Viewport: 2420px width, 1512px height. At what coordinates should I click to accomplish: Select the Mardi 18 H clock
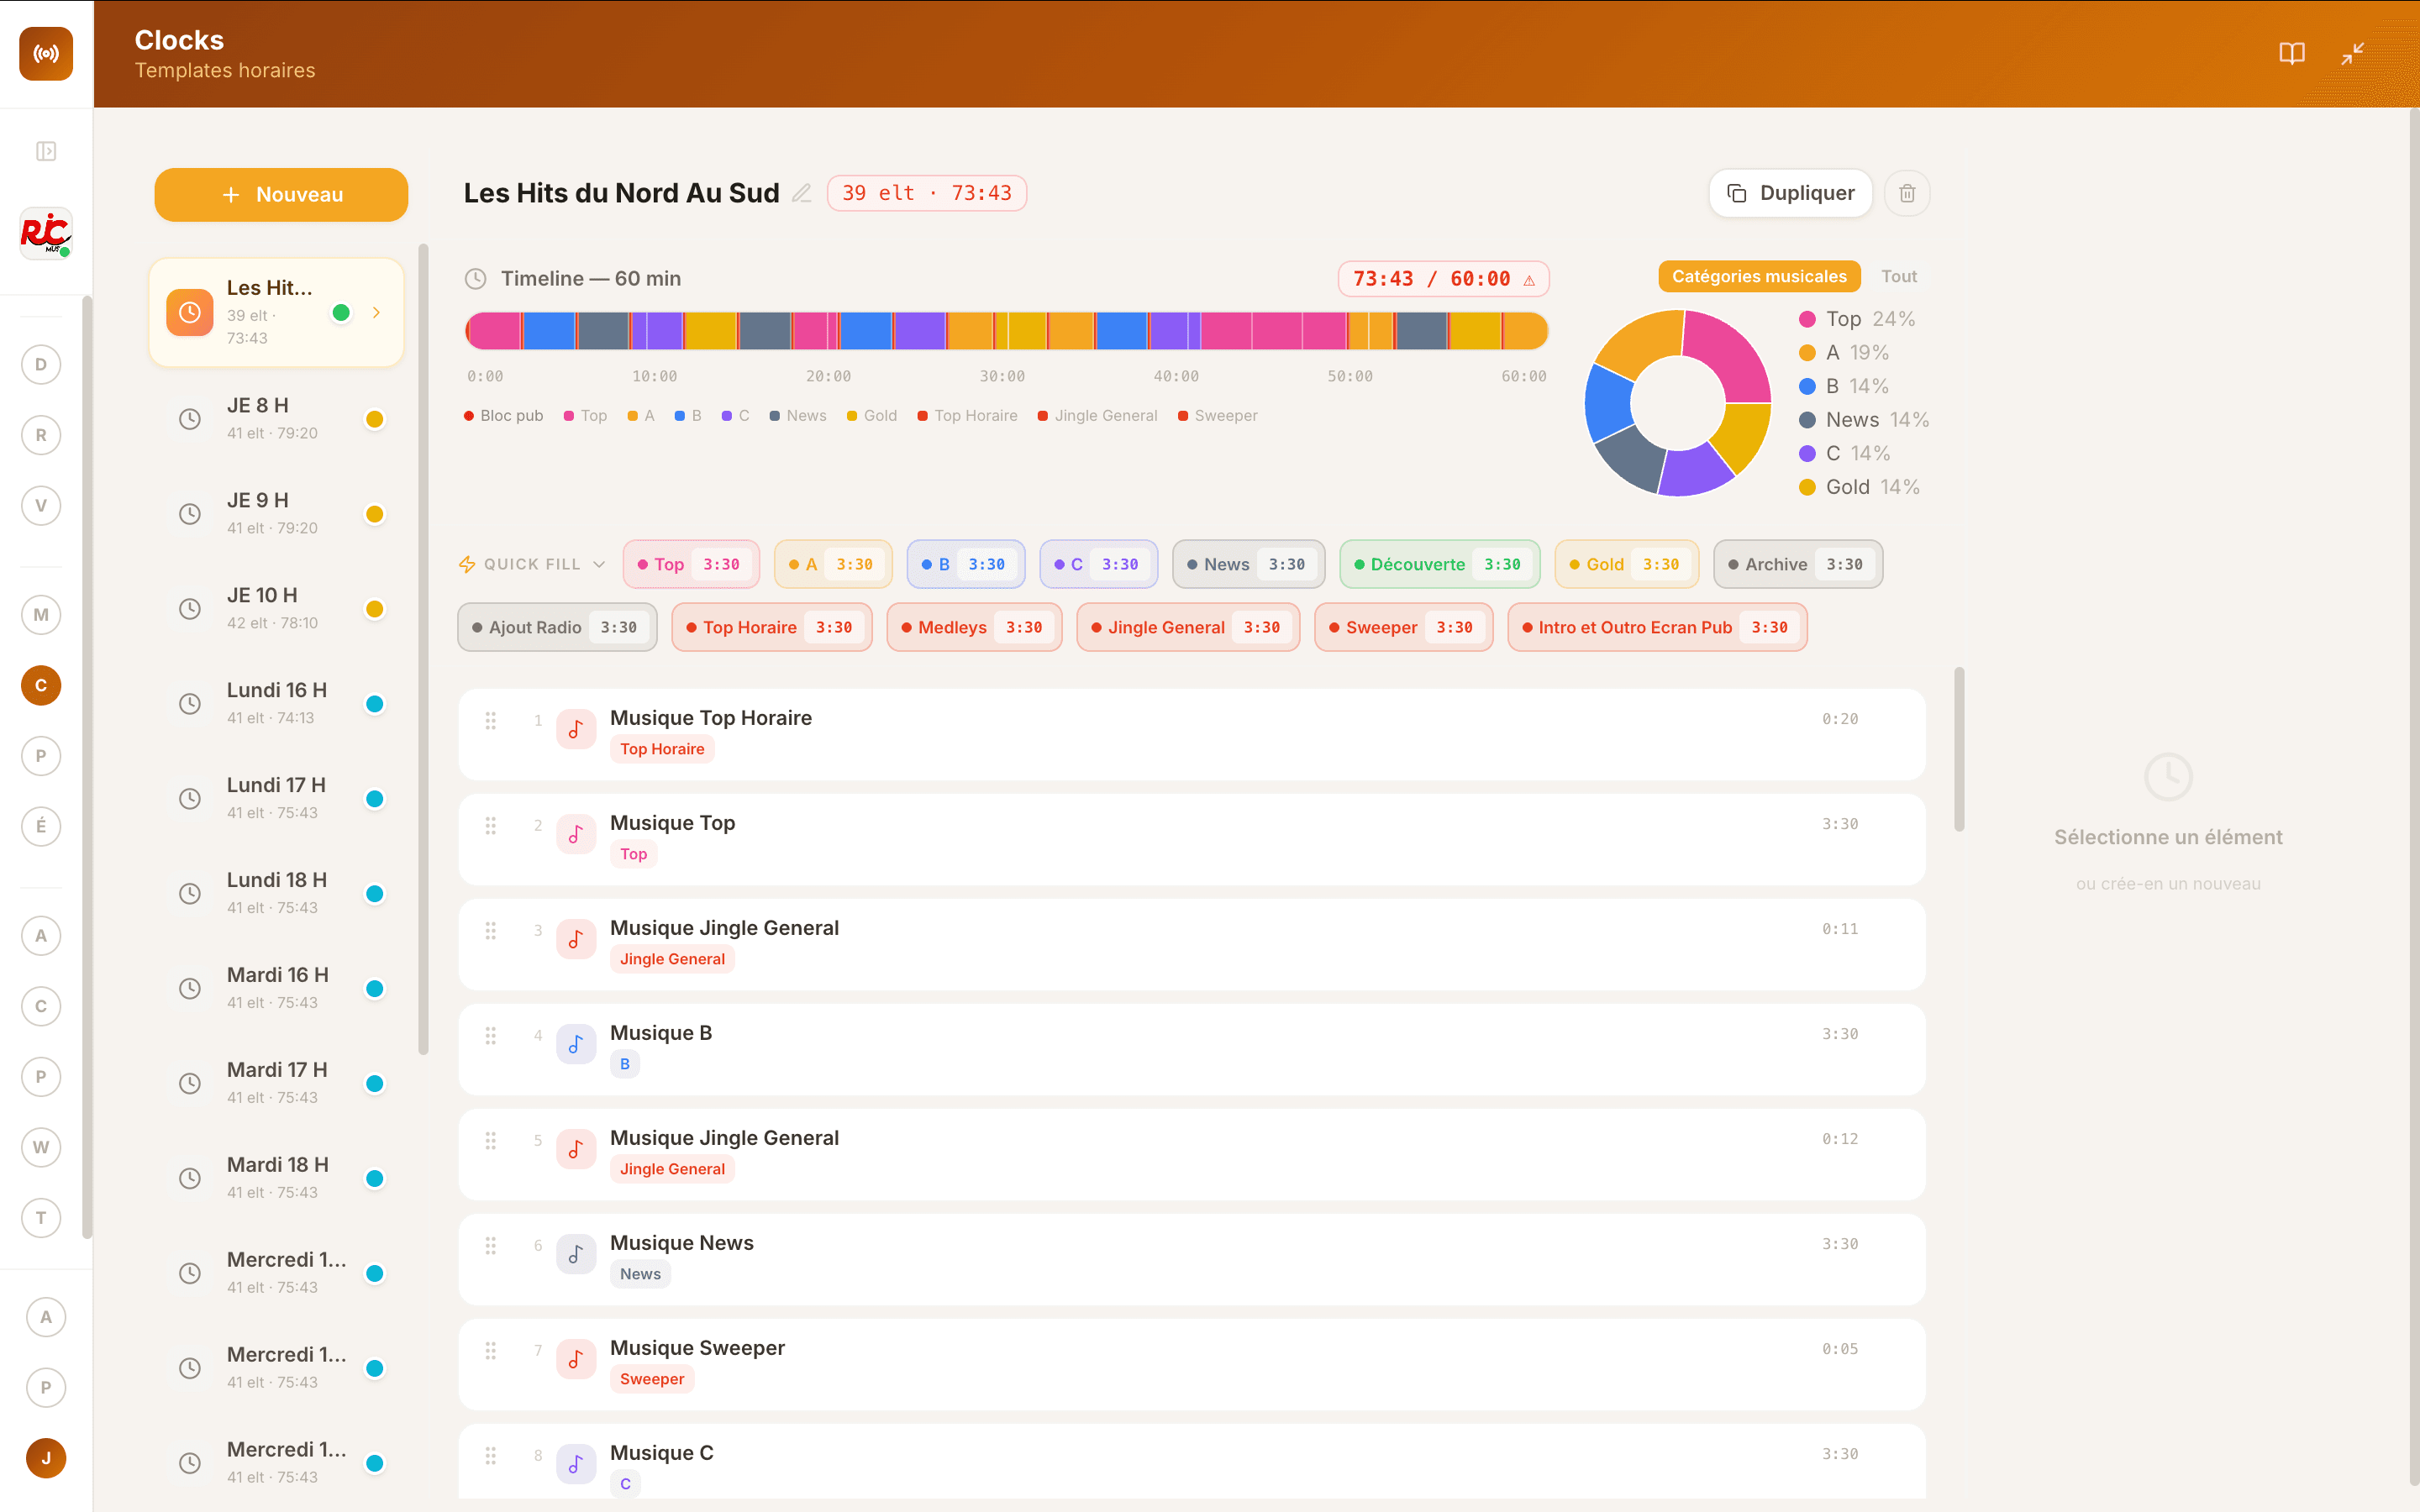277,1178
